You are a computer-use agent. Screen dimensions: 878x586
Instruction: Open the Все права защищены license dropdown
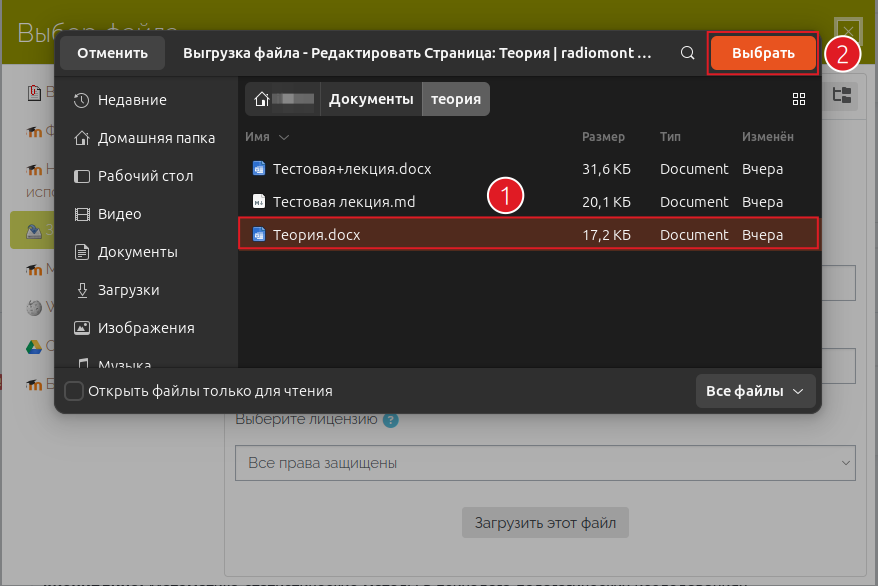[x=545, y=463]
